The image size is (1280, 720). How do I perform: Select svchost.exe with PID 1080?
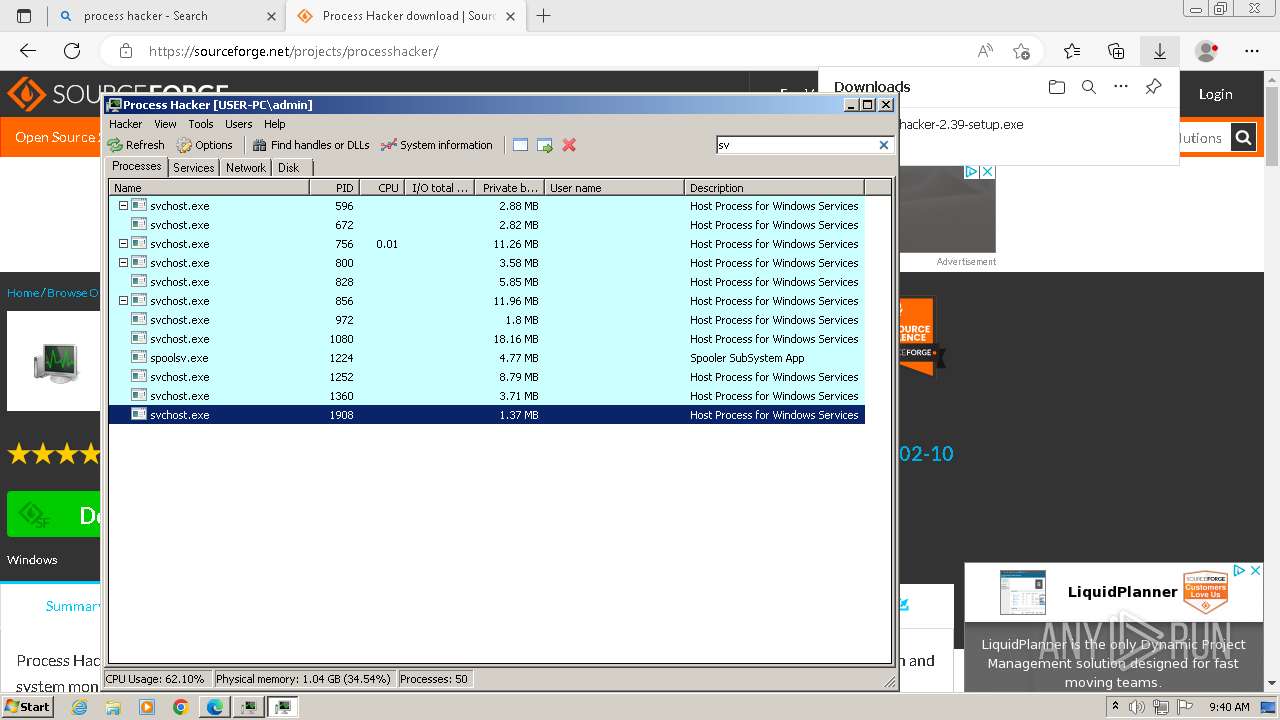pos(486,339)
